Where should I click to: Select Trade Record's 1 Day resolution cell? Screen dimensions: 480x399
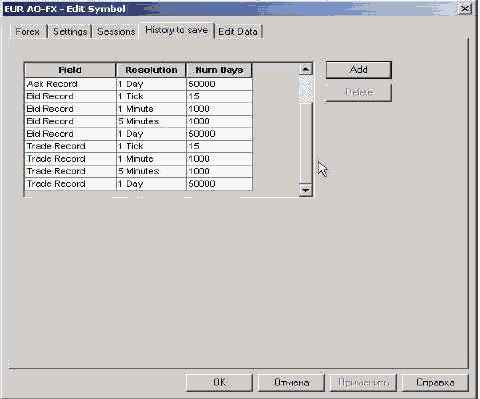pyautogui.click(x=151, y=184)
